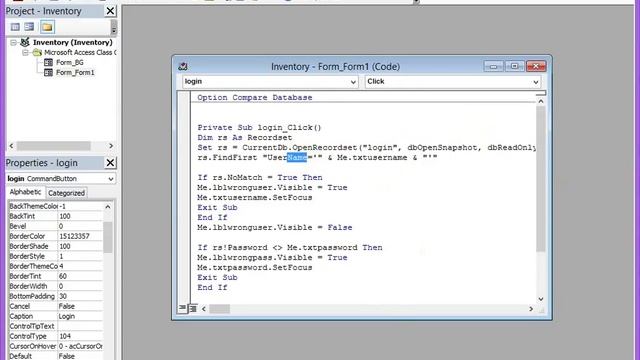
Task: Toggle Folders icon in Project panel
Action: pos(47,27)
